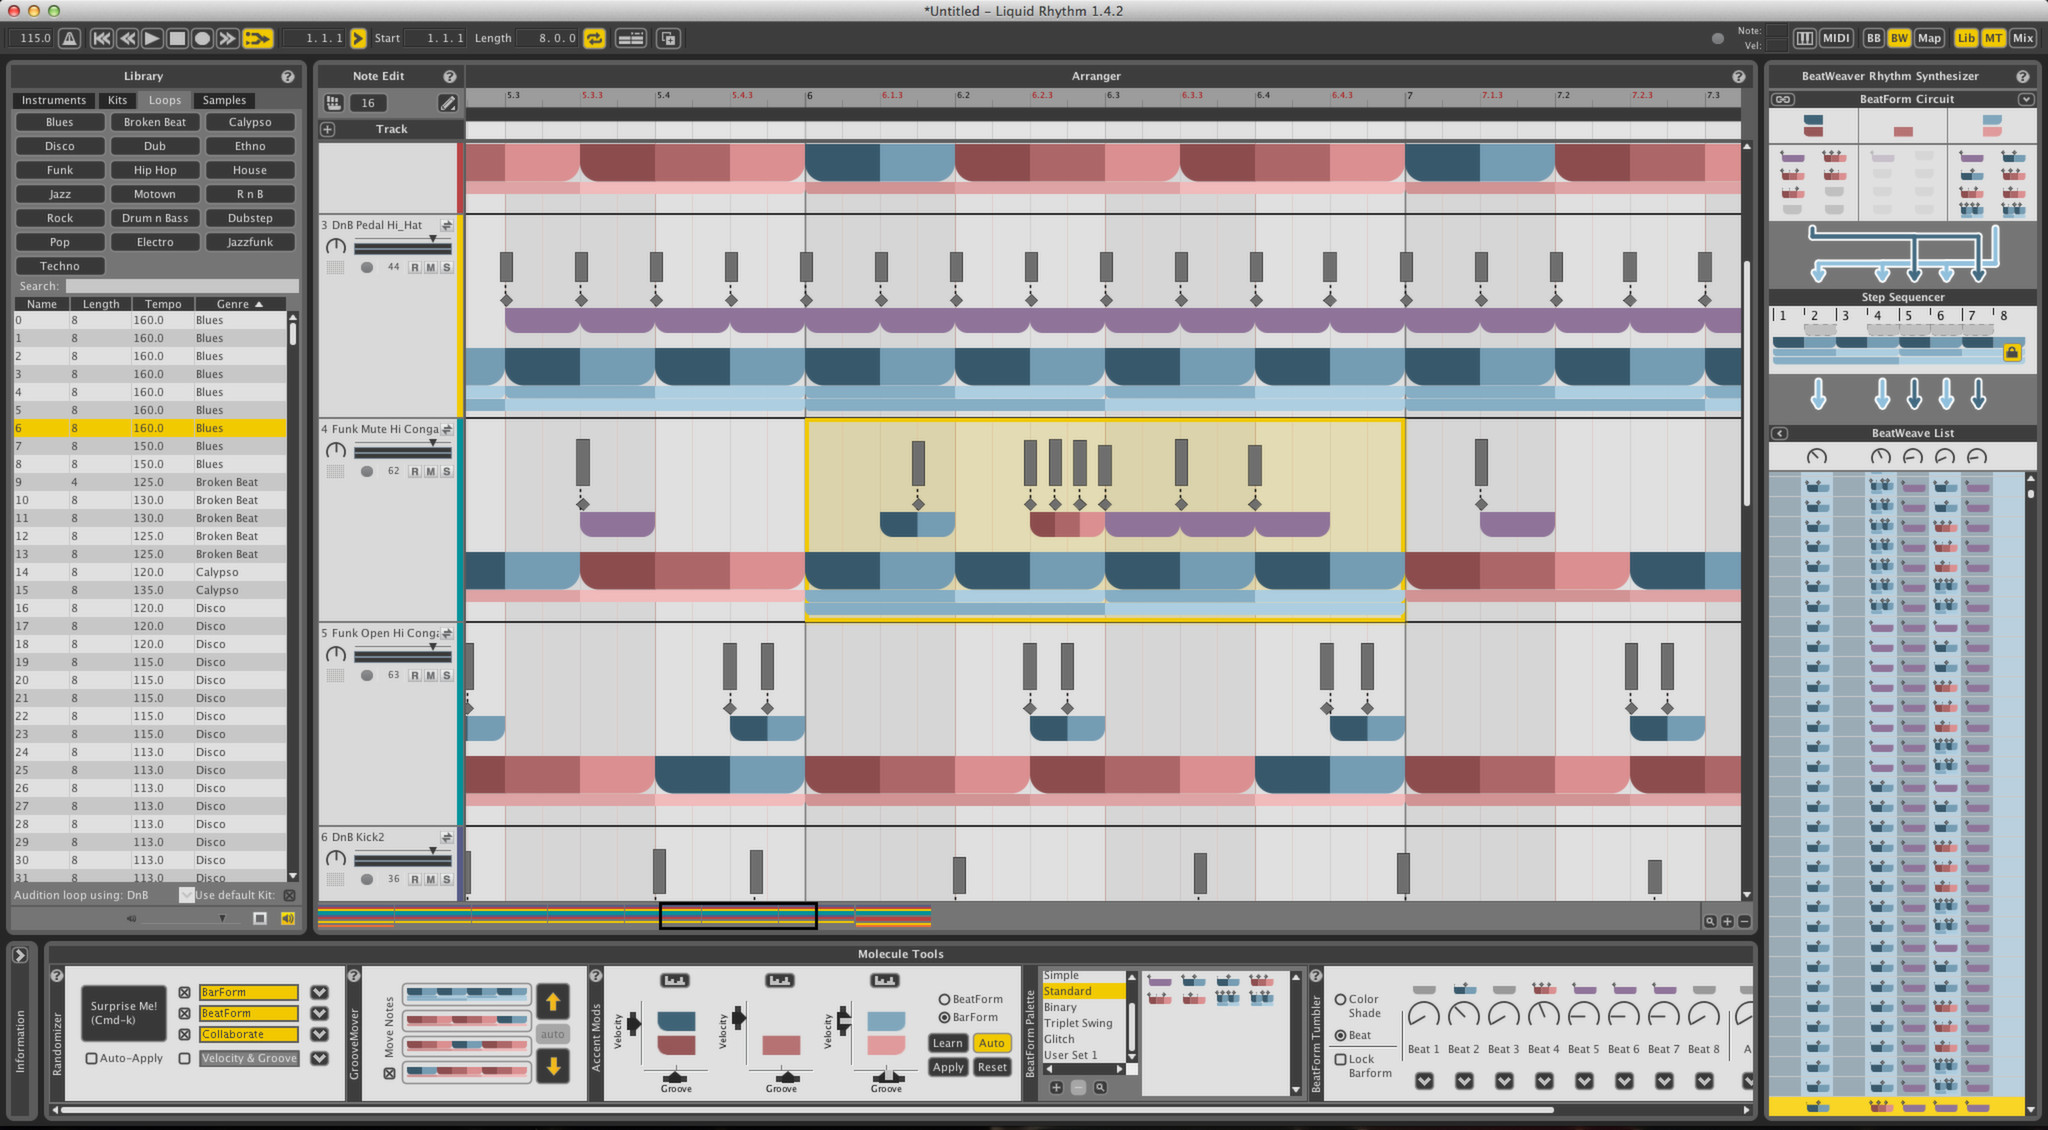Select the Record icon in transport bar
This screenshot has height=1130, width=2048.
tap(203, 38)
